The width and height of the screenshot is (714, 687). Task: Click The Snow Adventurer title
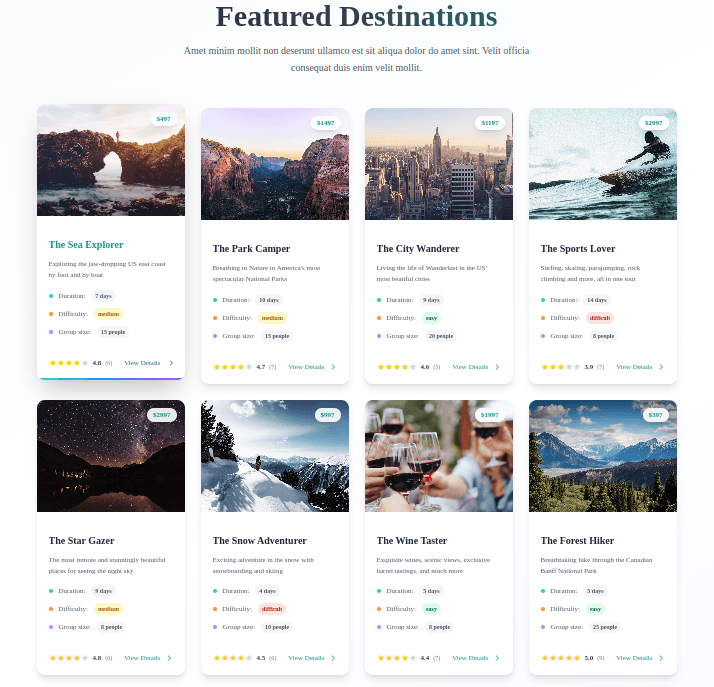click(260, 540)
